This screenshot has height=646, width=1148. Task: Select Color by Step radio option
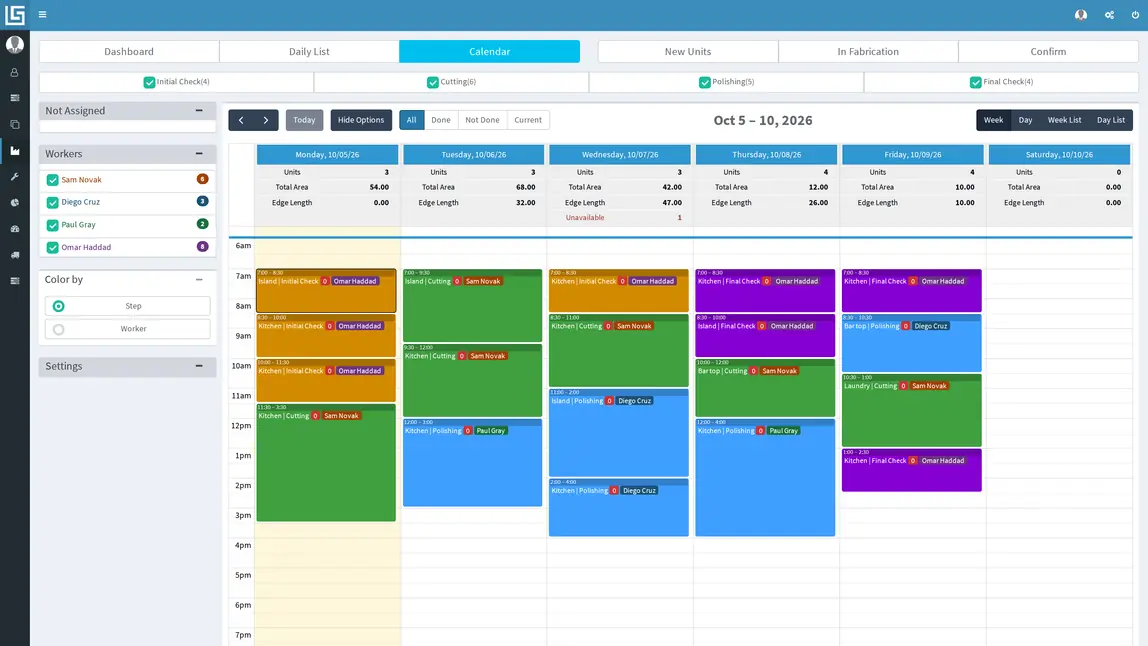point(59,306)
